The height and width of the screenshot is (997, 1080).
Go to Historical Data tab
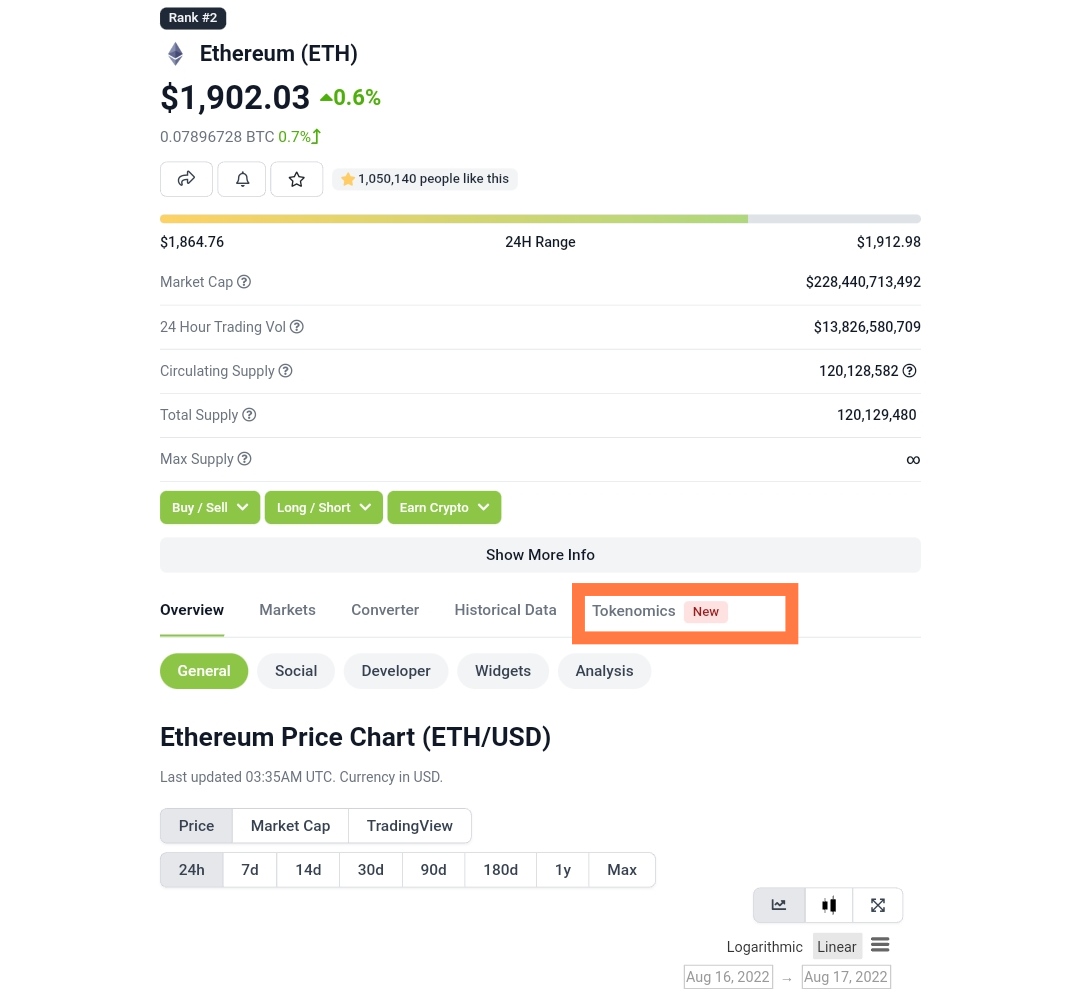coord(506,610)
